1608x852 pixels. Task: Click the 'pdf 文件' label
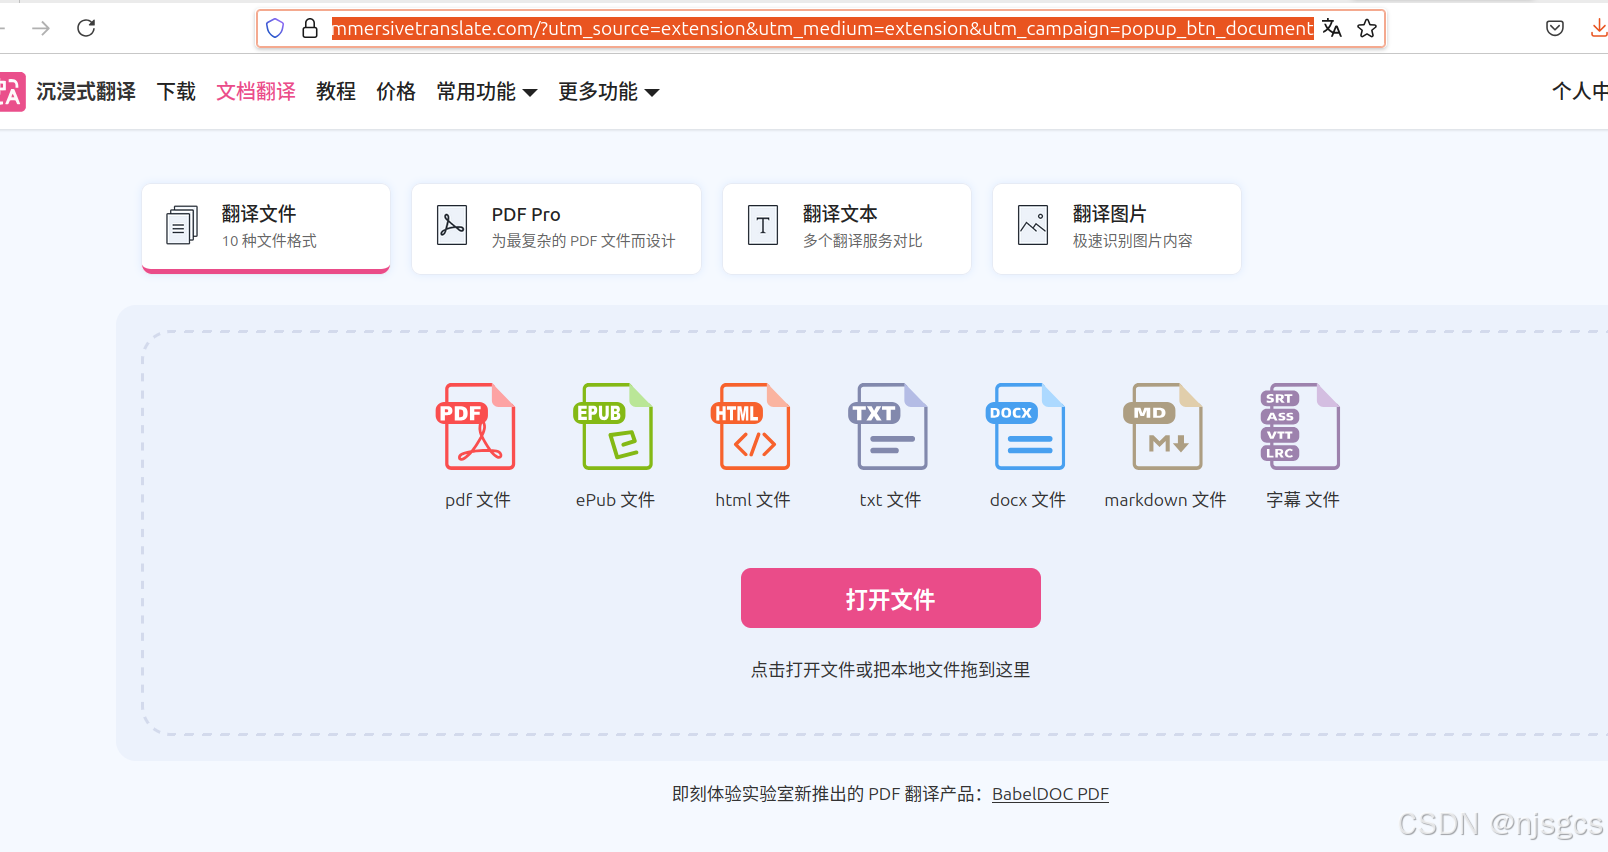(x=478, y=500)
